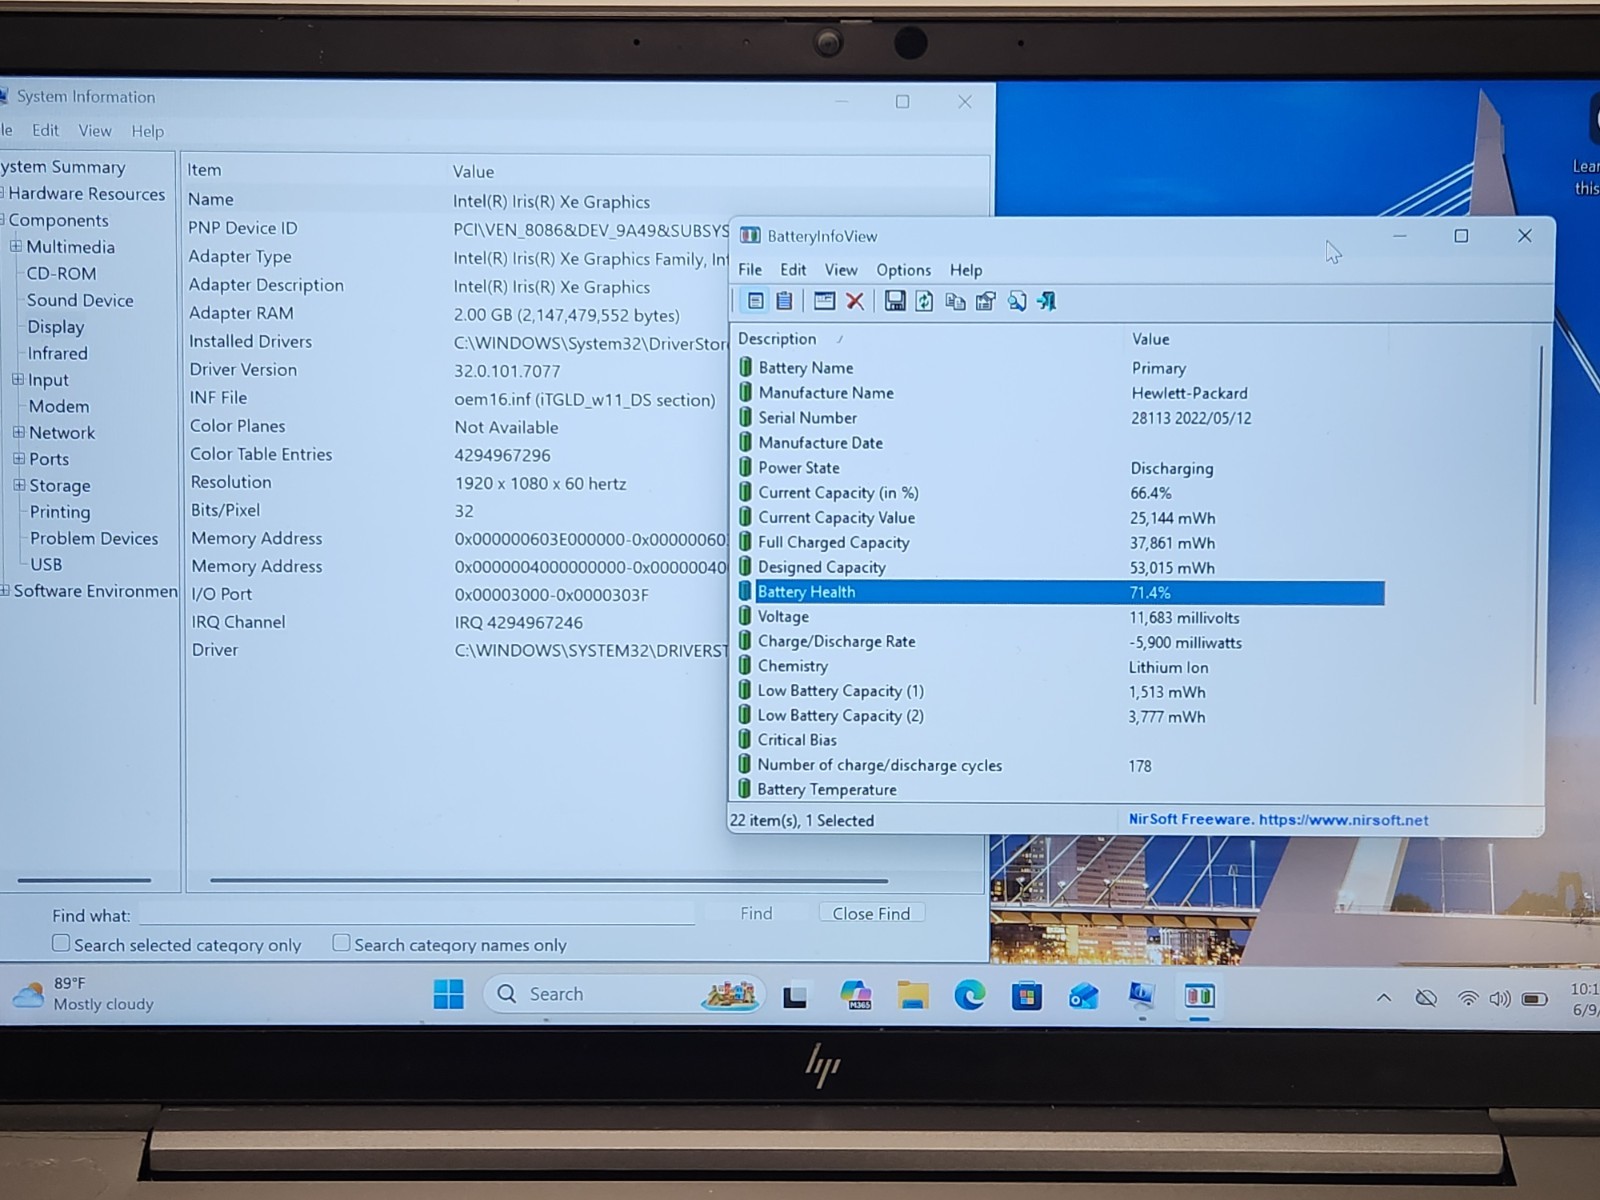The image size is (1600, 1200).
Task: Select Problem Devices tree item
Action: (94, 538)
